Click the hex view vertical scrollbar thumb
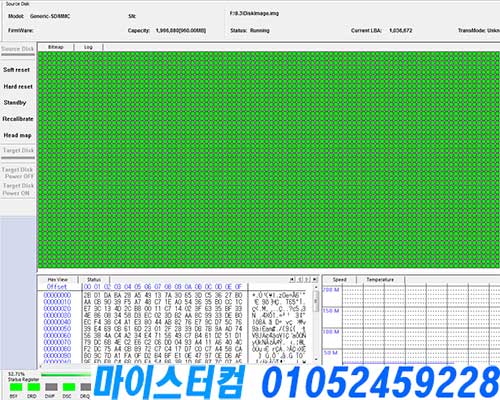Viewport: 500px width, 400px height. (x=316, y=301)
